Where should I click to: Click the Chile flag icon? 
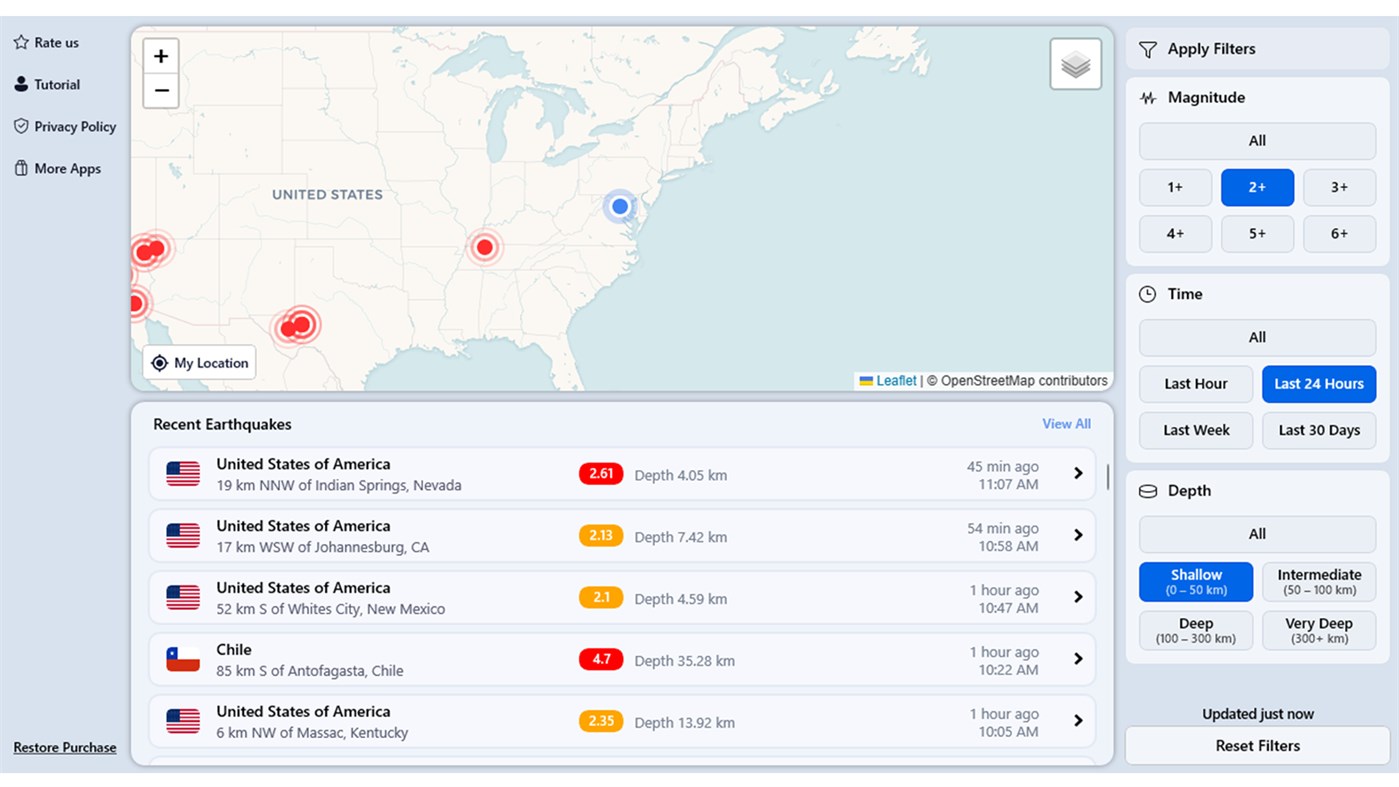[x=183, y=659]
